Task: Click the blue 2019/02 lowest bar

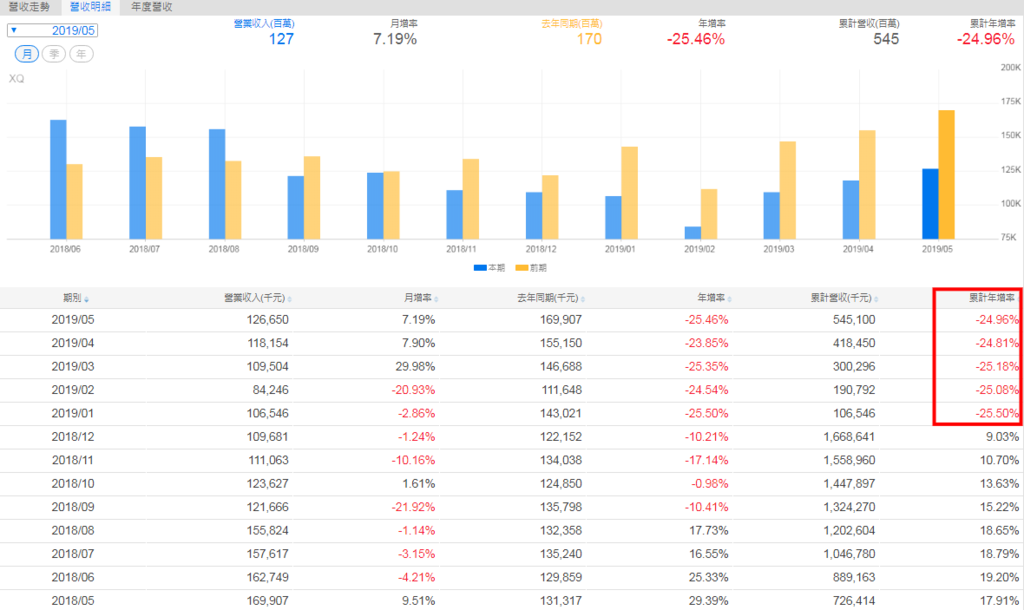Action: [692, 233]
